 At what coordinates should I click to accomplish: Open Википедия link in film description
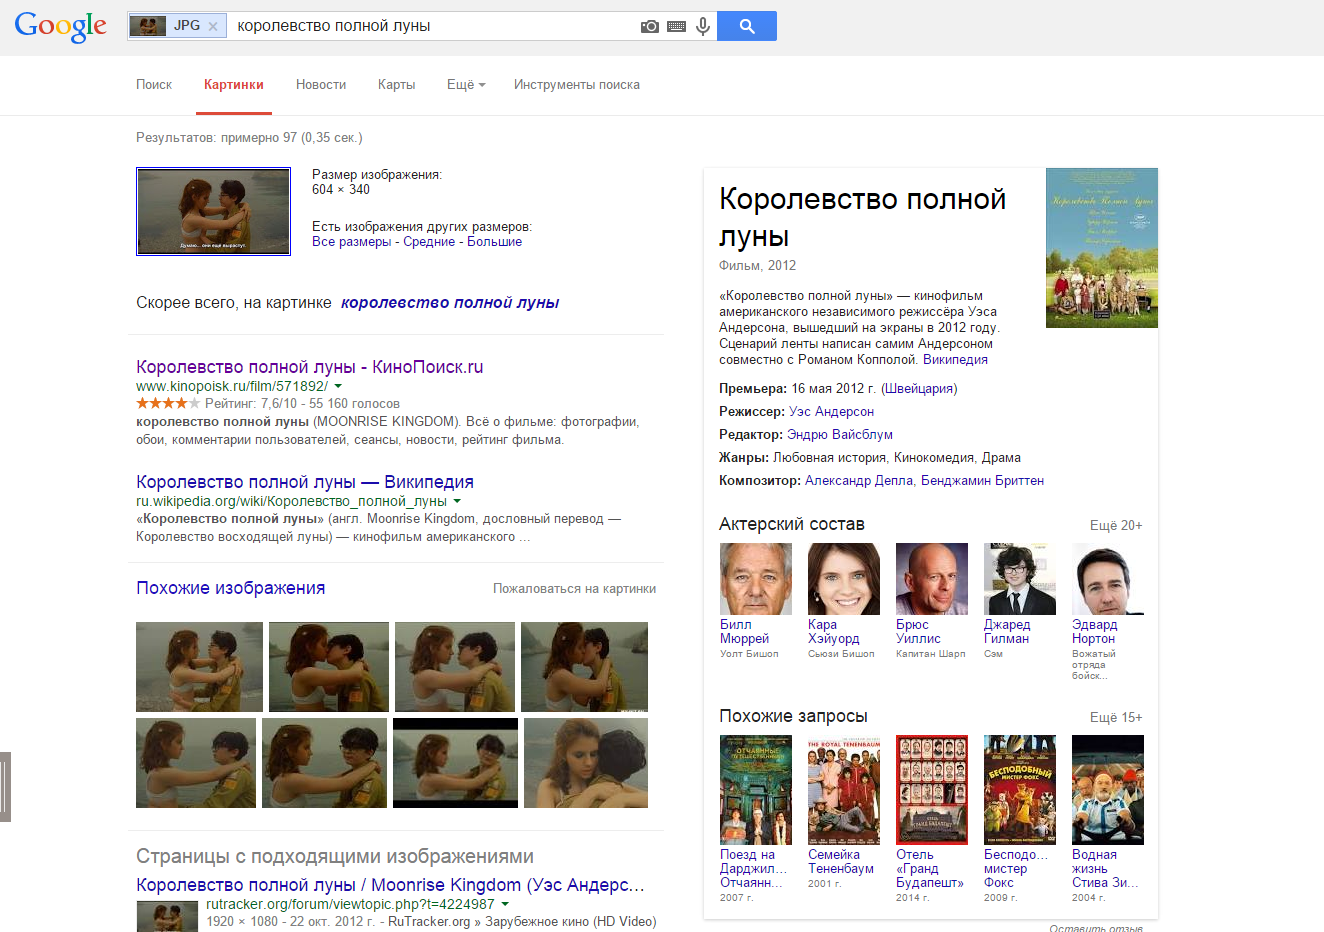click(x=955, y=360)
